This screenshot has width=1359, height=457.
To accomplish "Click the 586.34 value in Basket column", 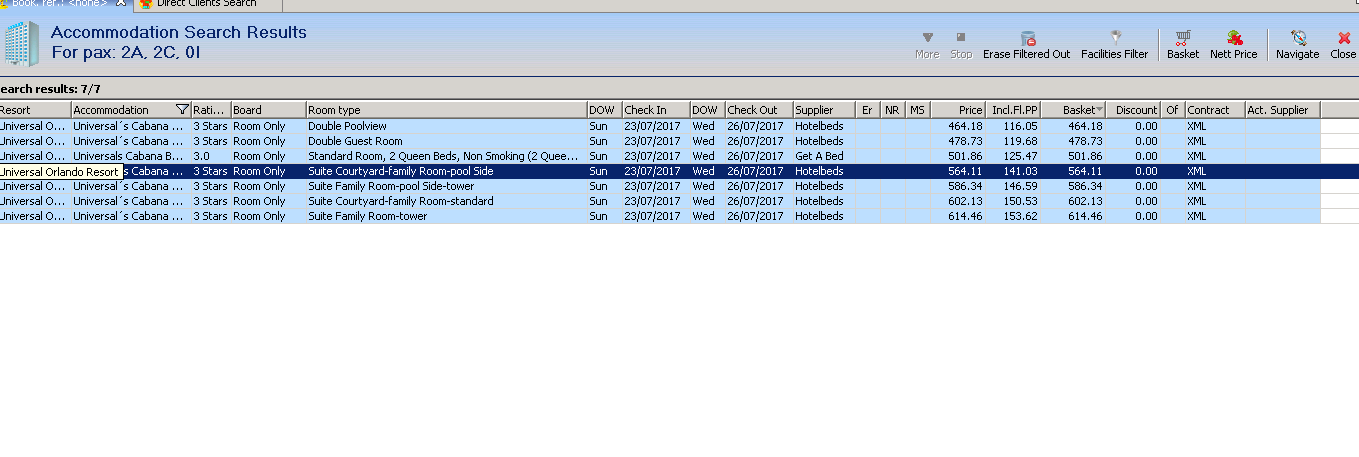I will [x=1085, y=186].
